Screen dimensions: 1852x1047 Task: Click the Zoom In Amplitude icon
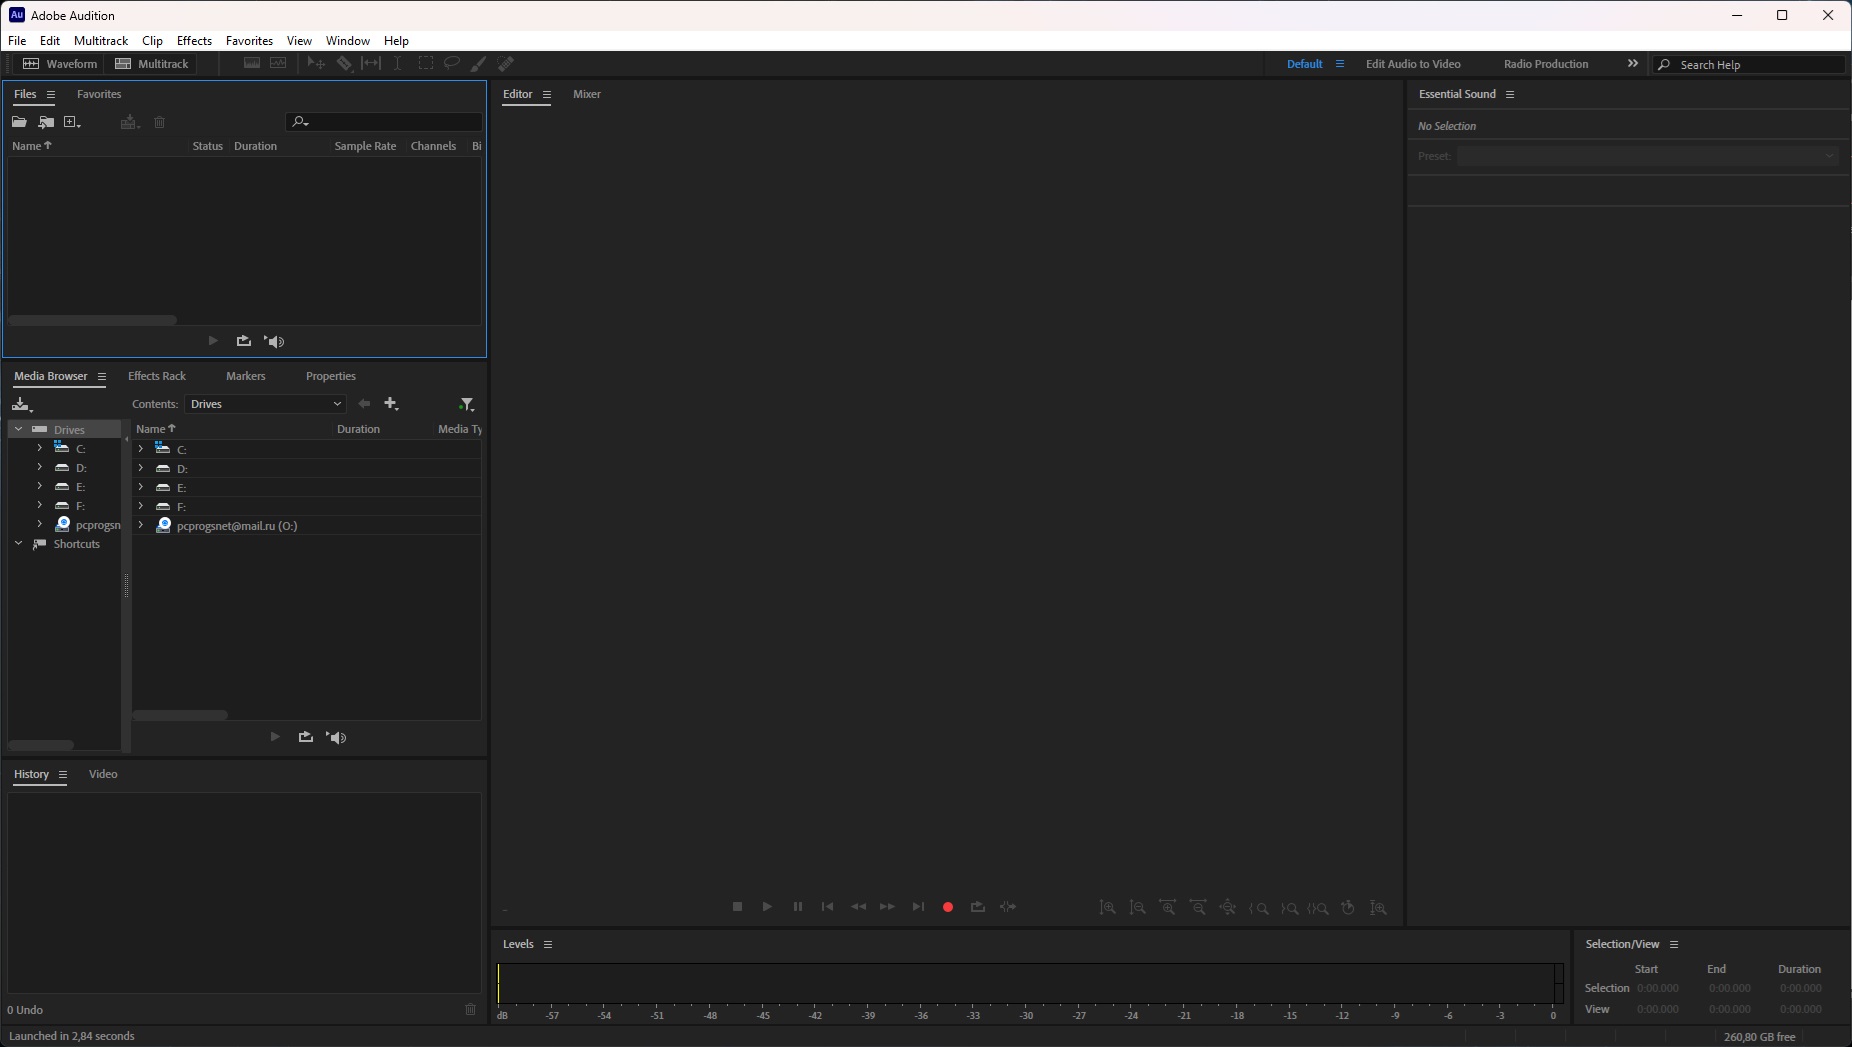pyautogui.click(x=1108, y=908)
